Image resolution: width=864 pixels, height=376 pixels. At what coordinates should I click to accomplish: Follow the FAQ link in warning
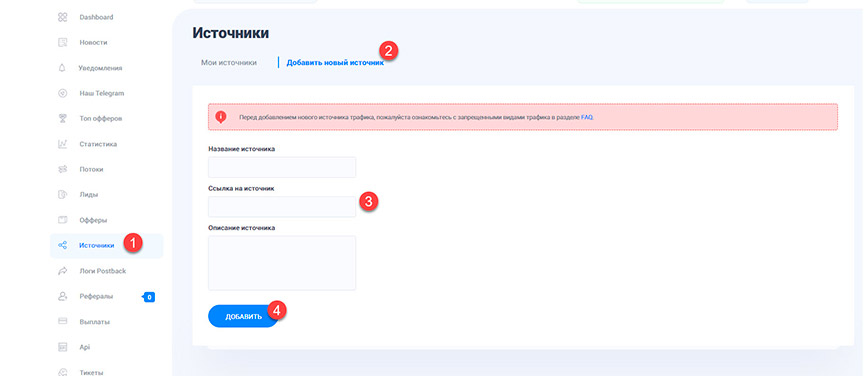pyautogui.click(x=587, y=117)
